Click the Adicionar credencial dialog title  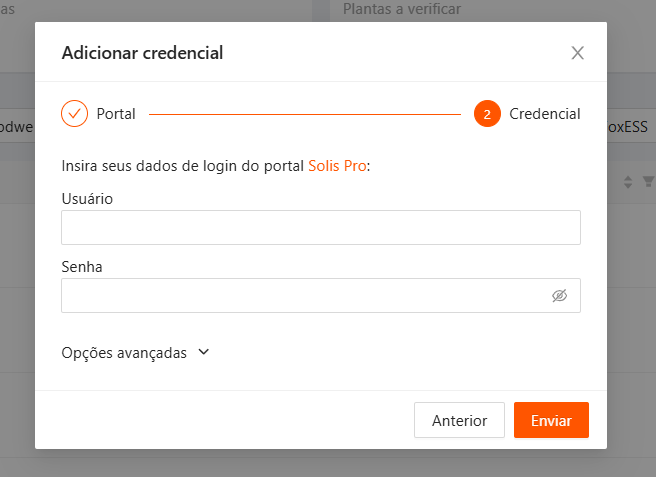pyautogui.click(x=142, y=53)
